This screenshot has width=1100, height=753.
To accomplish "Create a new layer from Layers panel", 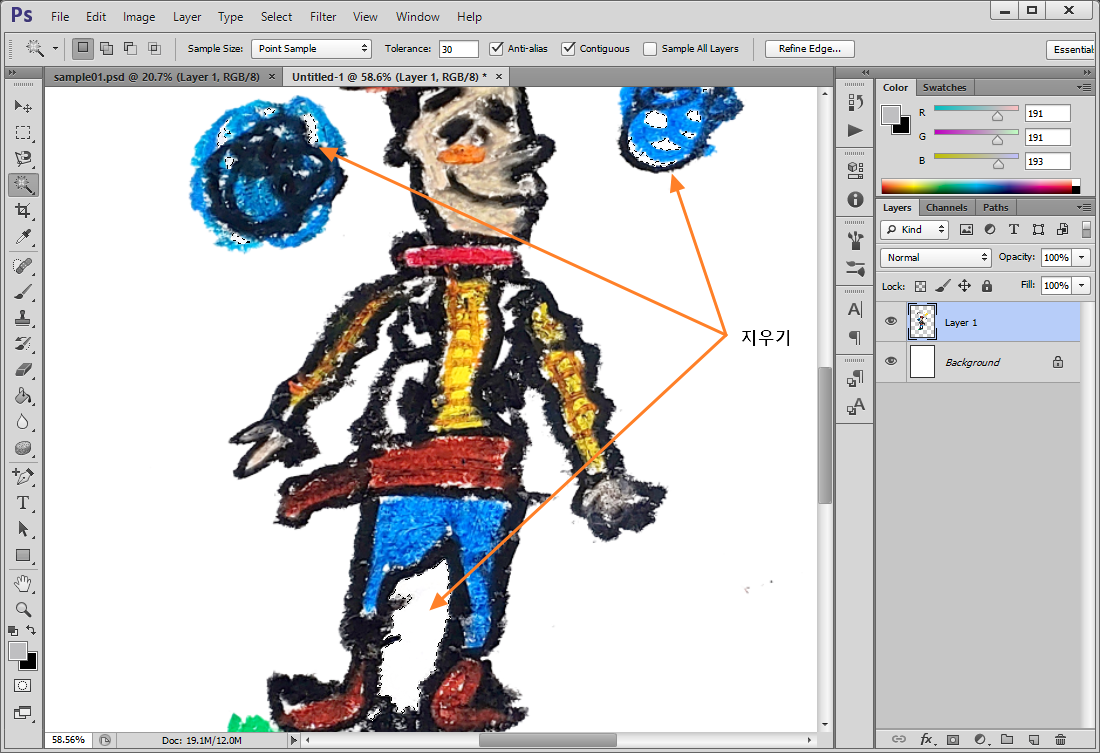I will [1033, 739].
